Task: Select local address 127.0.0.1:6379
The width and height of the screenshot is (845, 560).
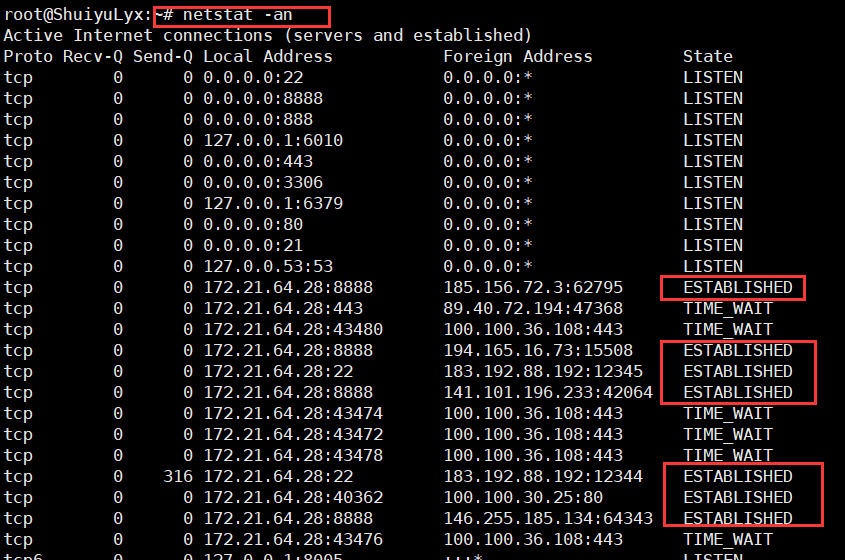Action: tap(273, 204)
